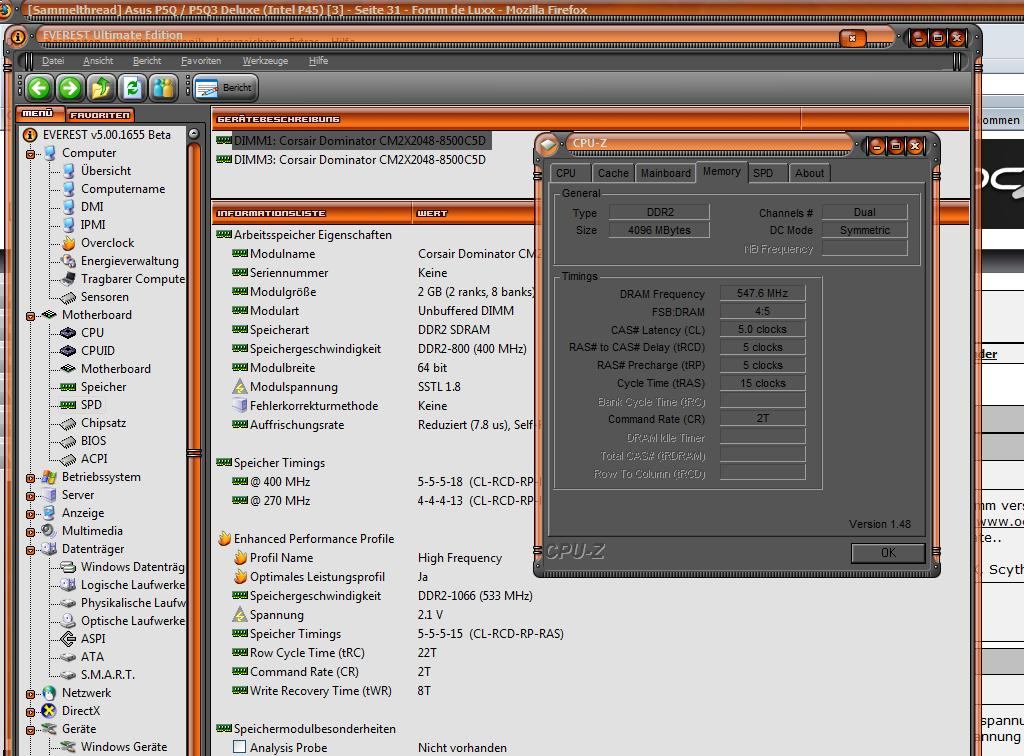Expand the DirectX tree node
The width and height of the screenshot is (1024, 756).
point(30,712)
